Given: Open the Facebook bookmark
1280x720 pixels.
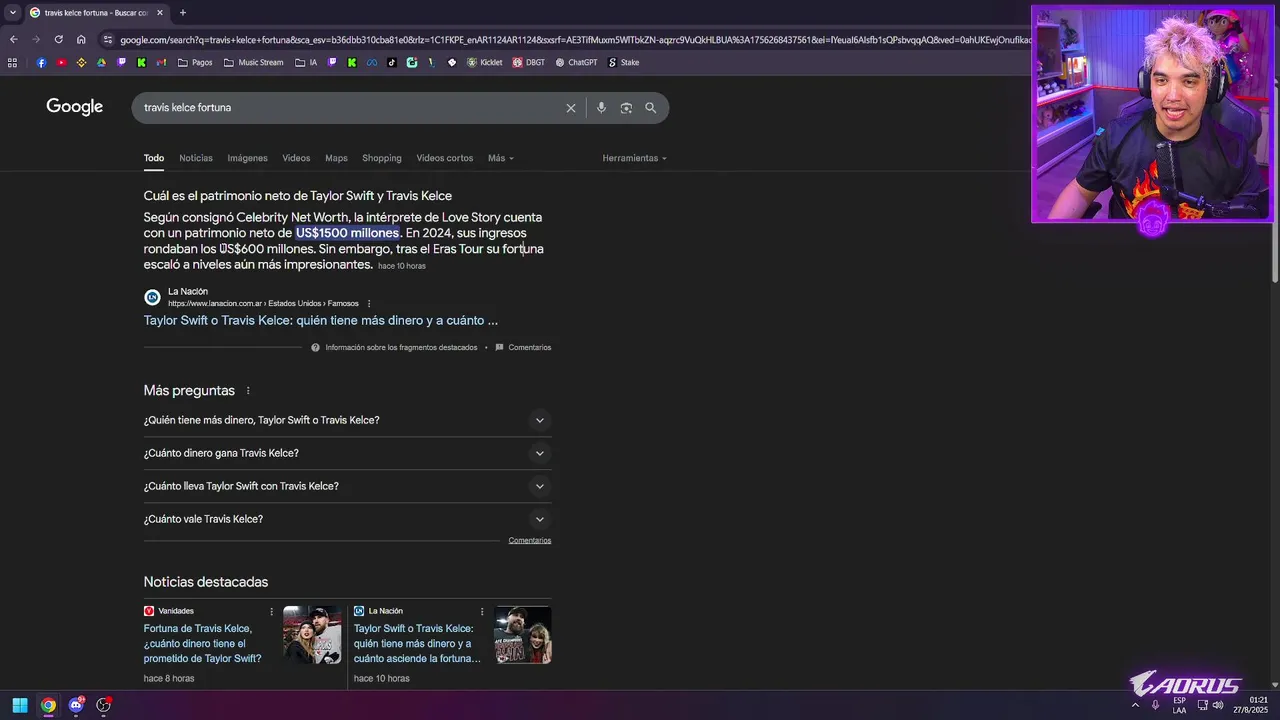Looking at the screenshot, I should click(x=41, y=62).
